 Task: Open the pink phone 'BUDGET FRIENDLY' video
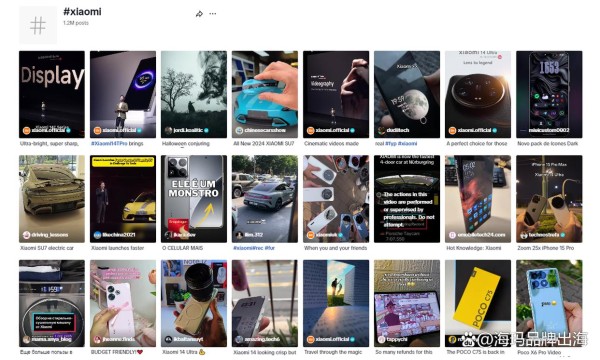coord(123,303)
